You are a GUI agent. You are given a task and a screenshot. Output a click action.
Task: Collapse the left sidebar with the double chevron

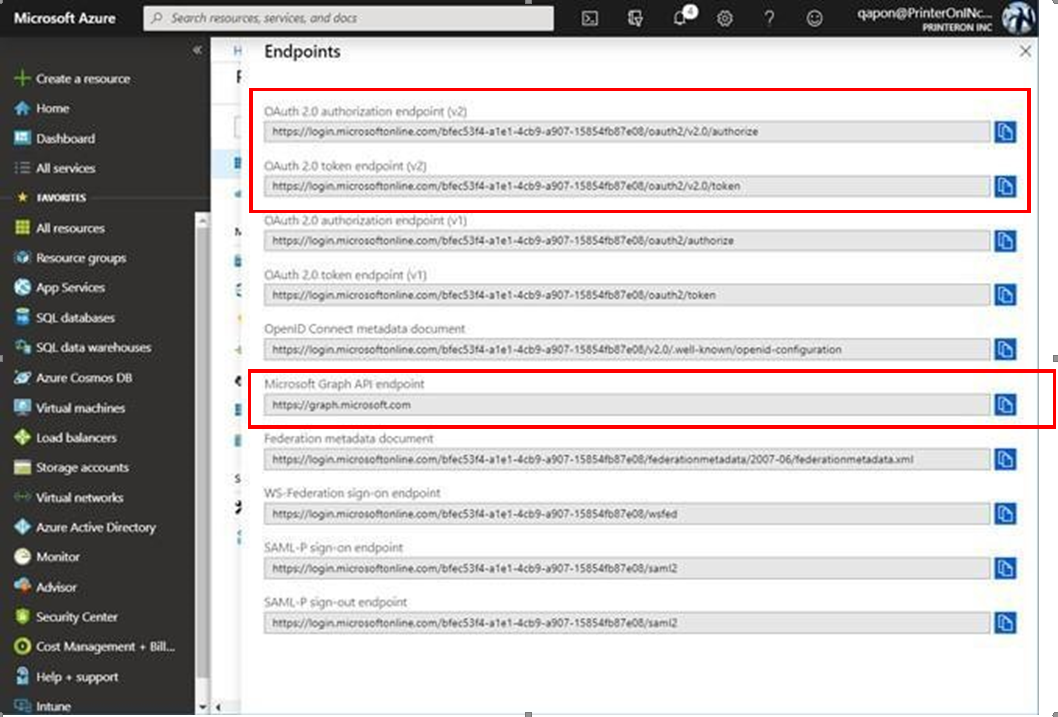pyautogui.click(x=197, y=50)
